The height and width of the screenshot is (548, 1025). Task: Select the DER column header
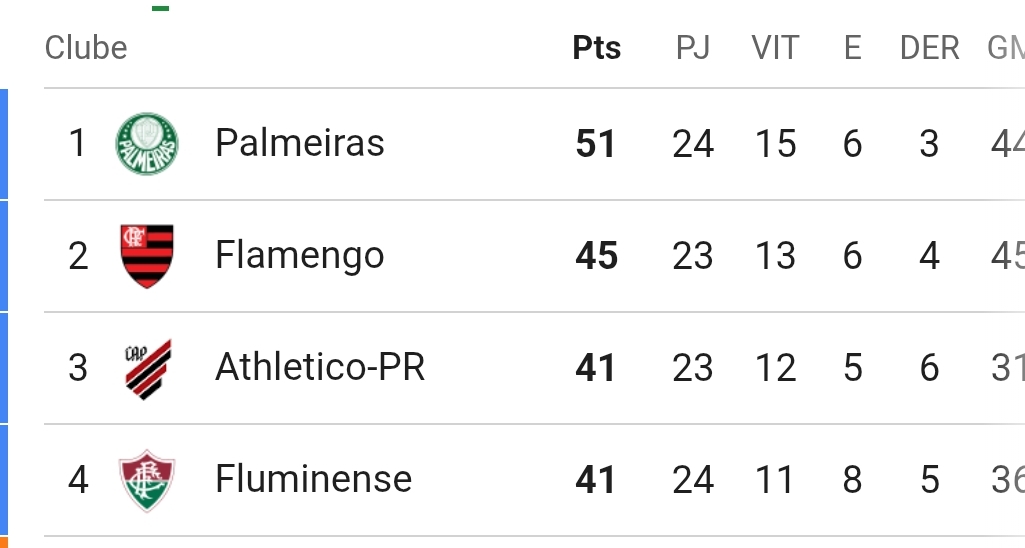point(930,48)
